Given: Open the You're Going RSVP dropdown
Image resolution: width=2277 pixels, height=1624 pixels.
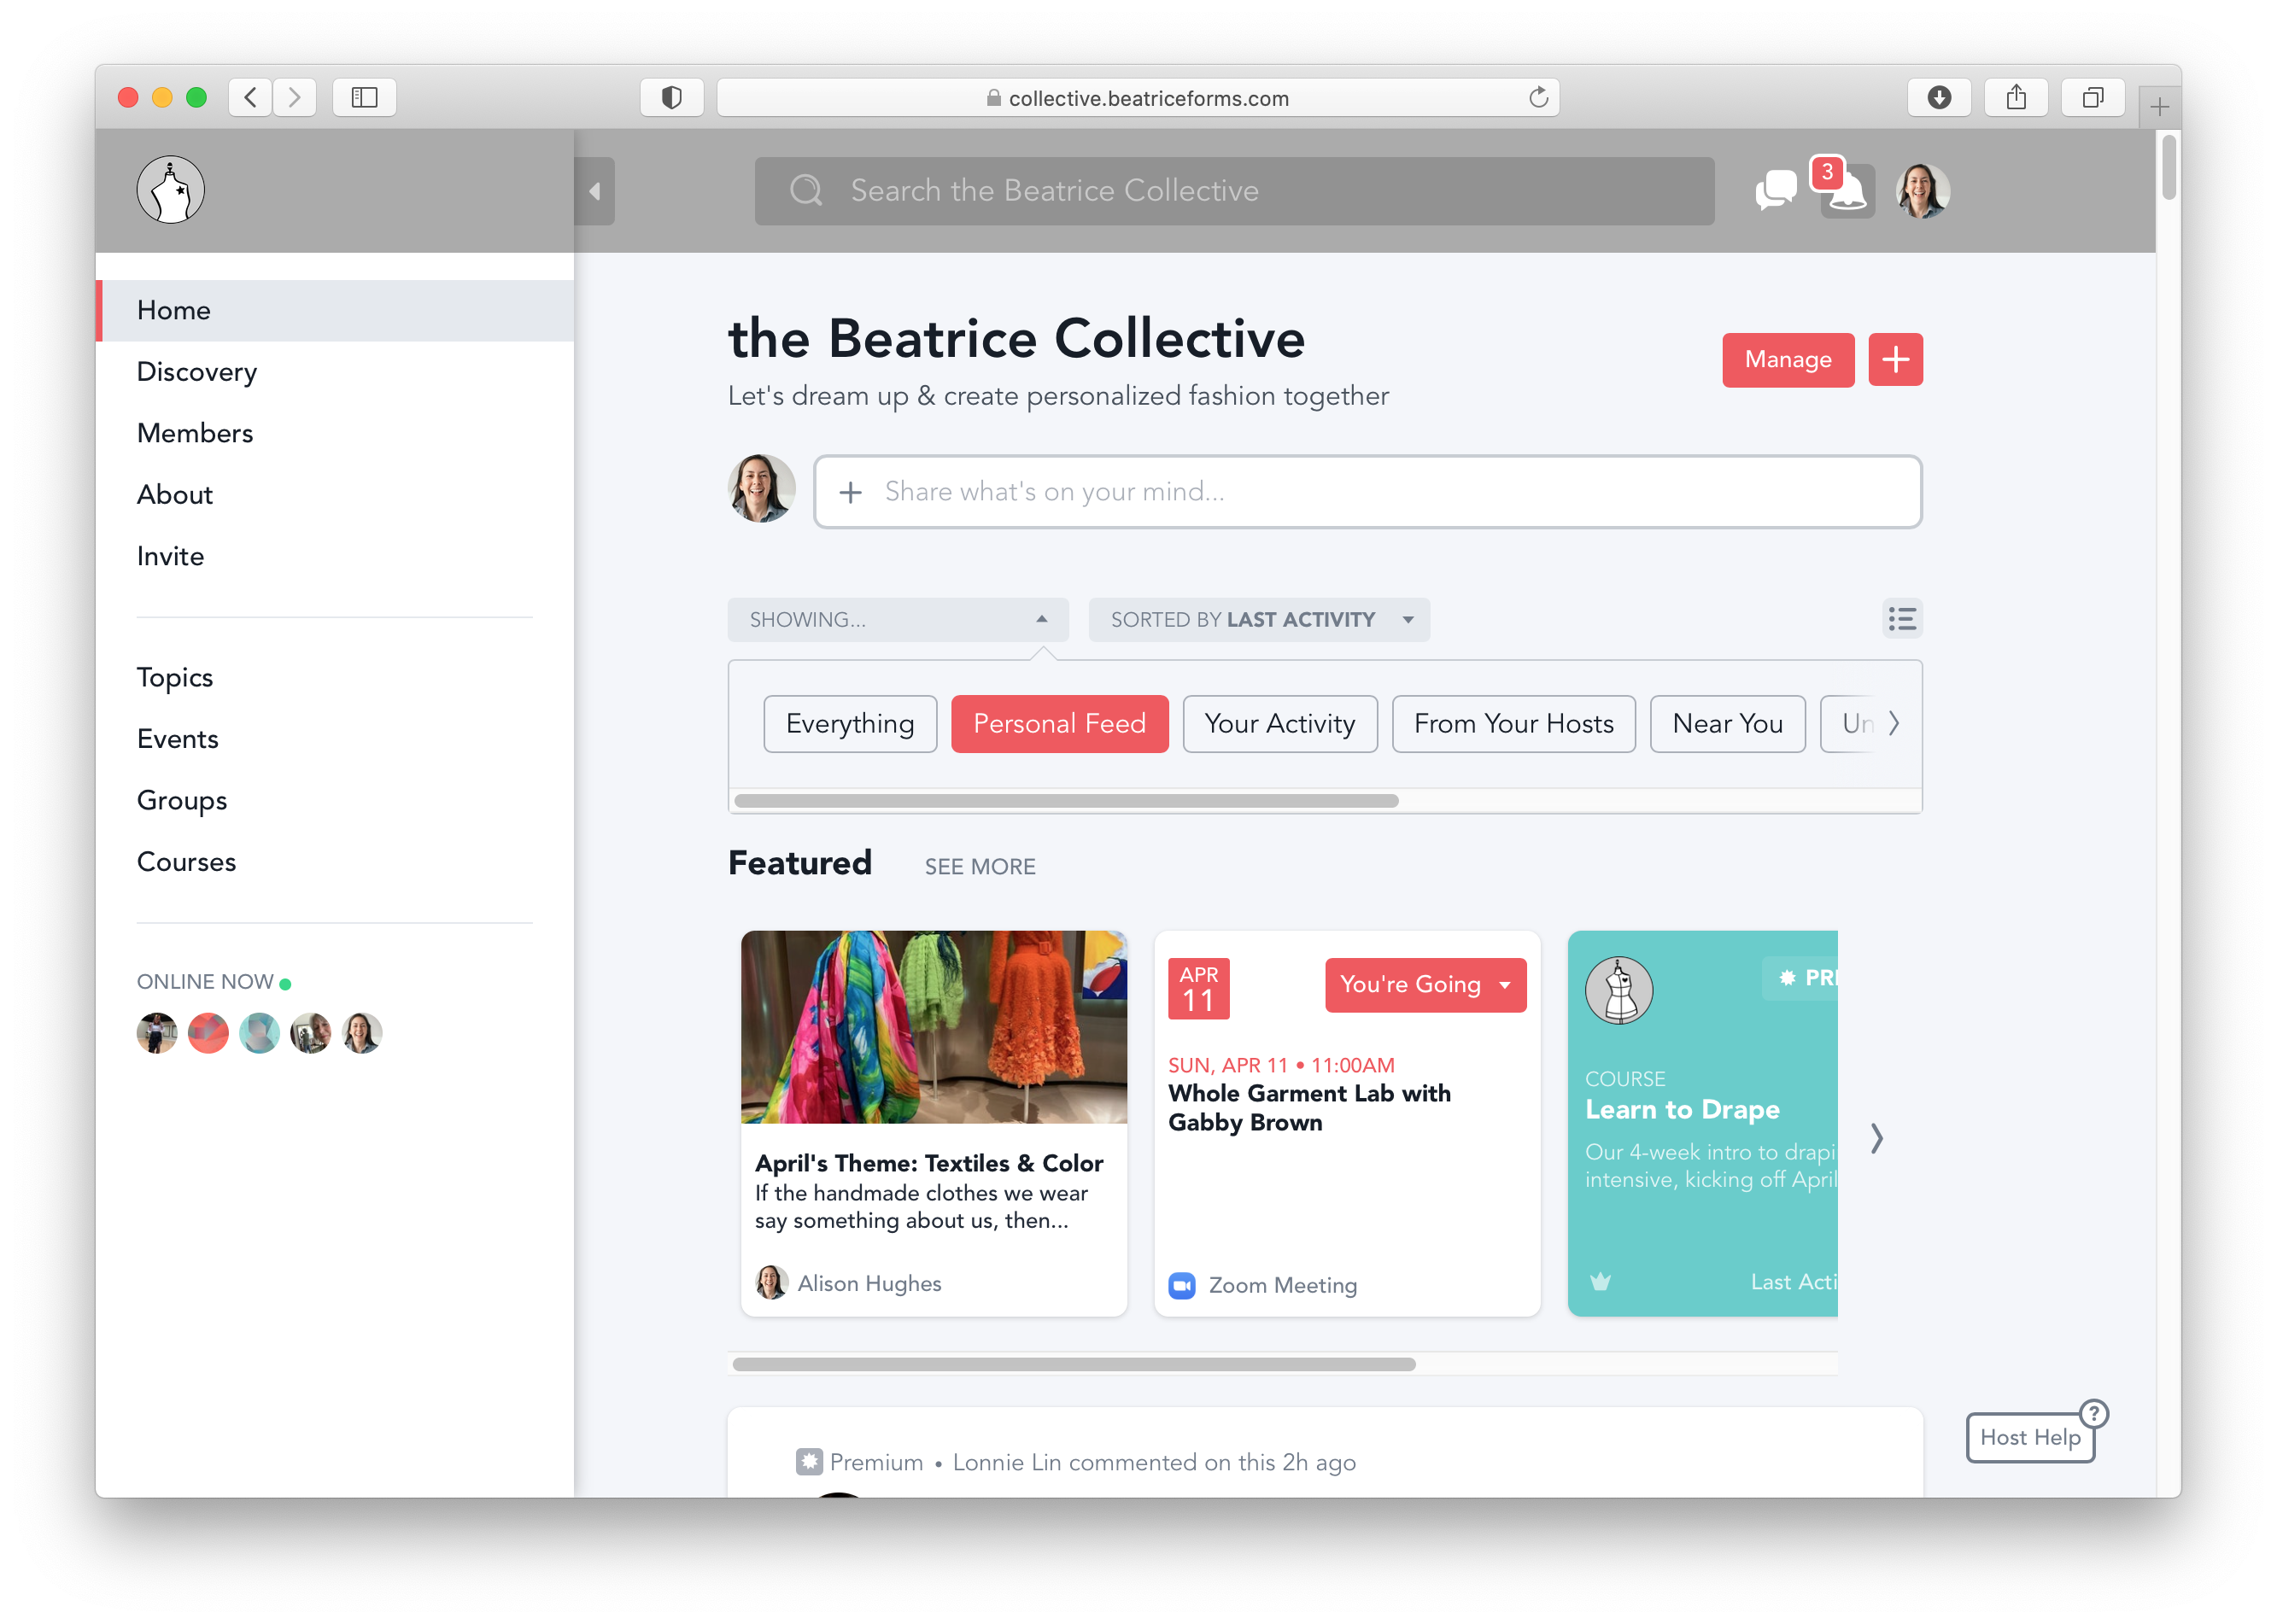Looking at the screenshot, I should (1425, 985).
